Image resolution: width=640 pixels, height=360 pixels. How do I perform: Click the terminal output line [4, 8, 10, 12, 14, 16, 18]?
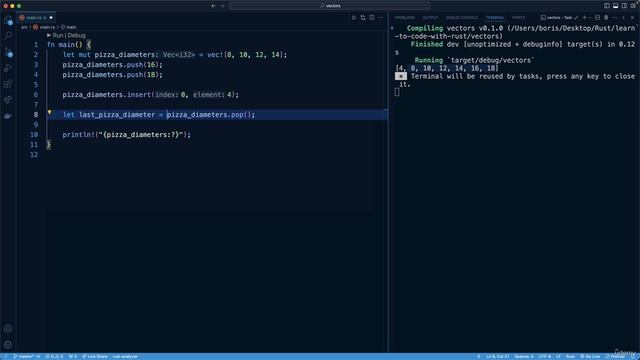click(447, 68)
